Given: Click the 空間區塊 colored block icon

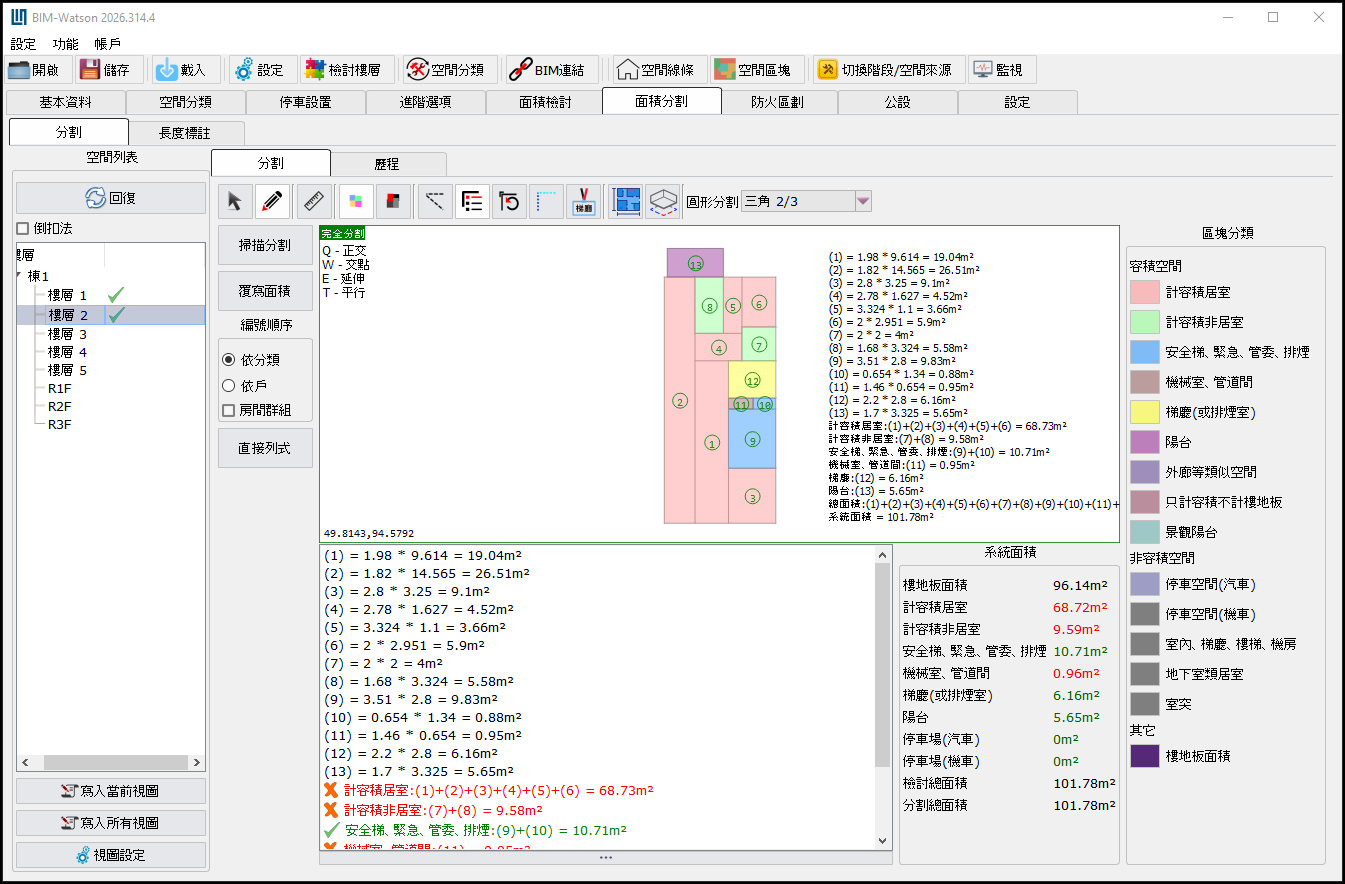Looking at the screenshot, I should [725, 70].
